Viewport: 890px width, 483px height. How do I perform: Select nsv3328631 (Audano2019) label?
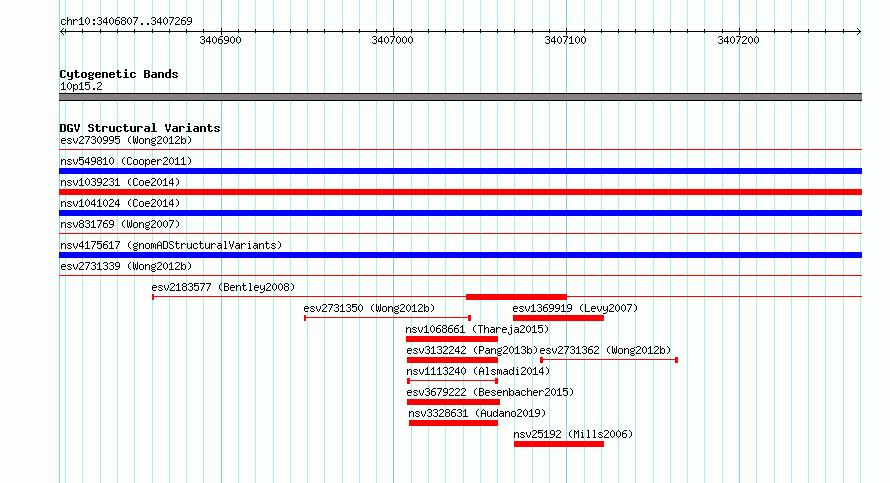point(477,413)
